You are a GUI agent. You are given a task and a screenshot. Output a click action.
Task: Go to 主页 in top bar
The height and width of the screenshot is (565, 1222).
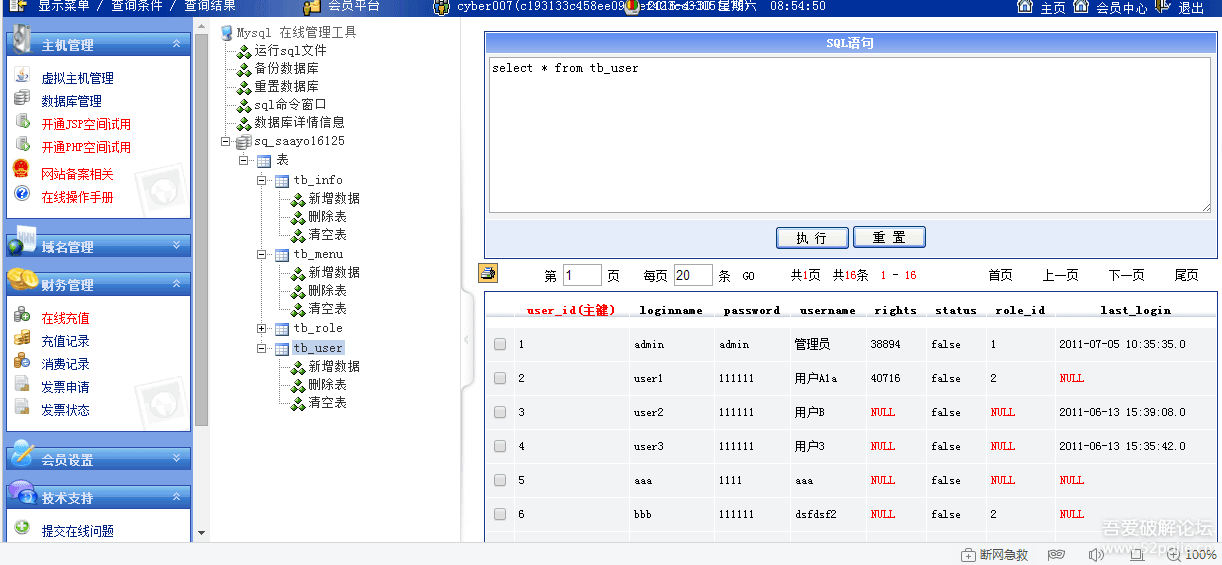pos(1052,8)
